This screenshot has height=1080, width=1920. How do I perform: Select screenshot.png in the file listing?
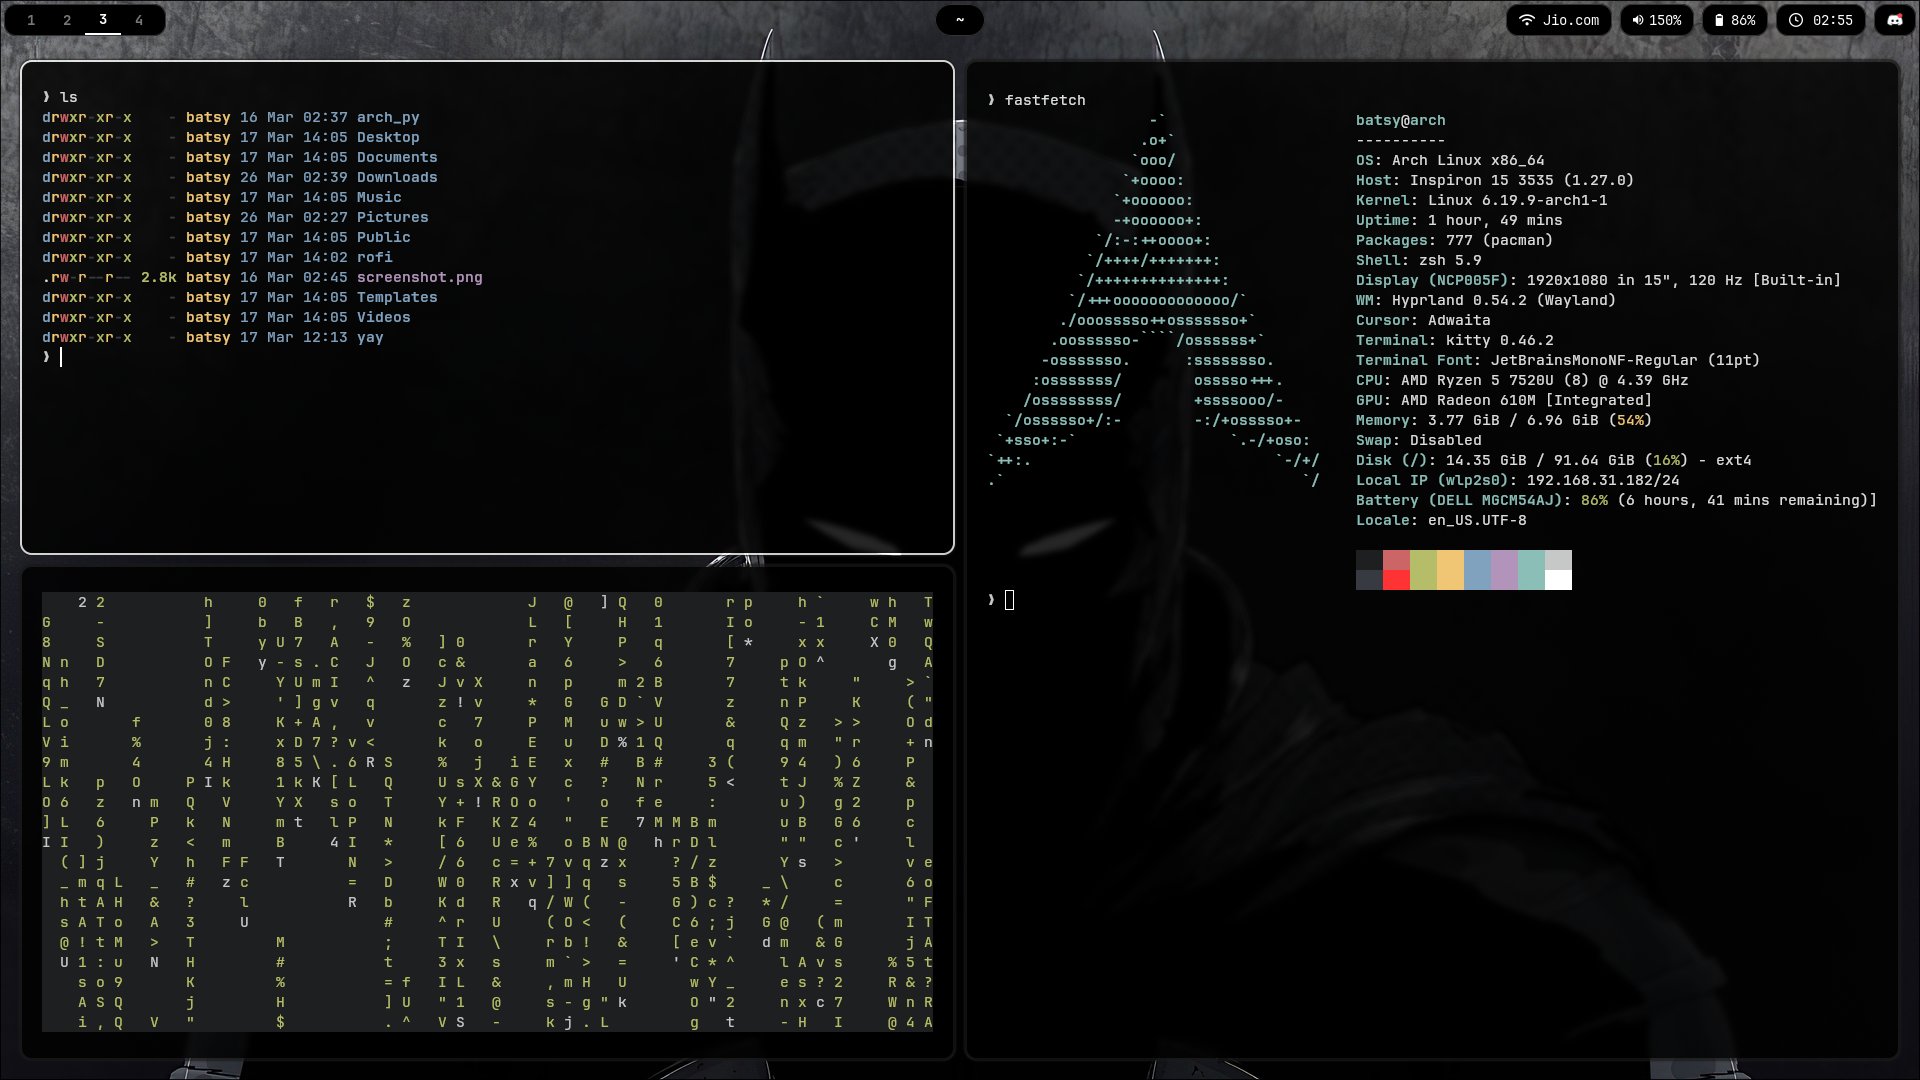420,277
